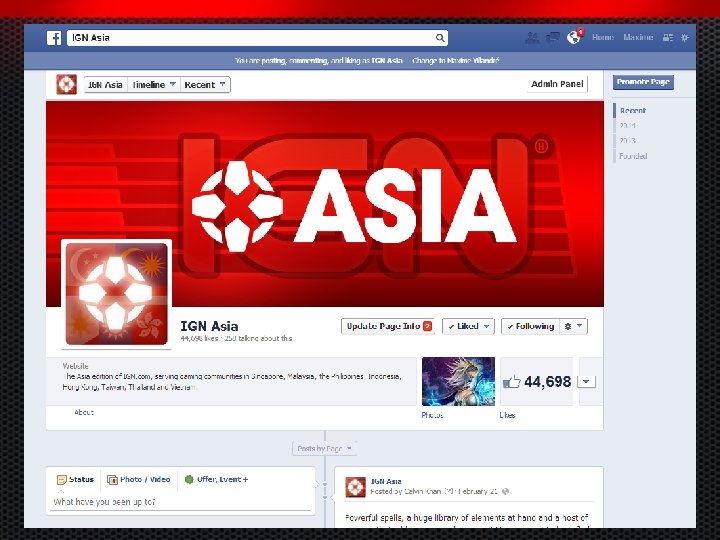Screen dimensions: 720x540
Task: Click the IGN Asia search field
Action: [257, 38]
